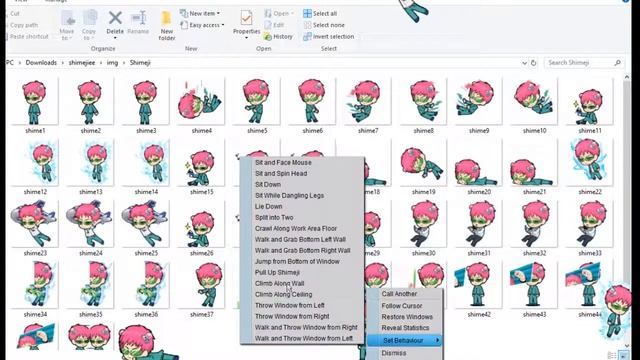Click Select none in ribbon

point(324,25)
